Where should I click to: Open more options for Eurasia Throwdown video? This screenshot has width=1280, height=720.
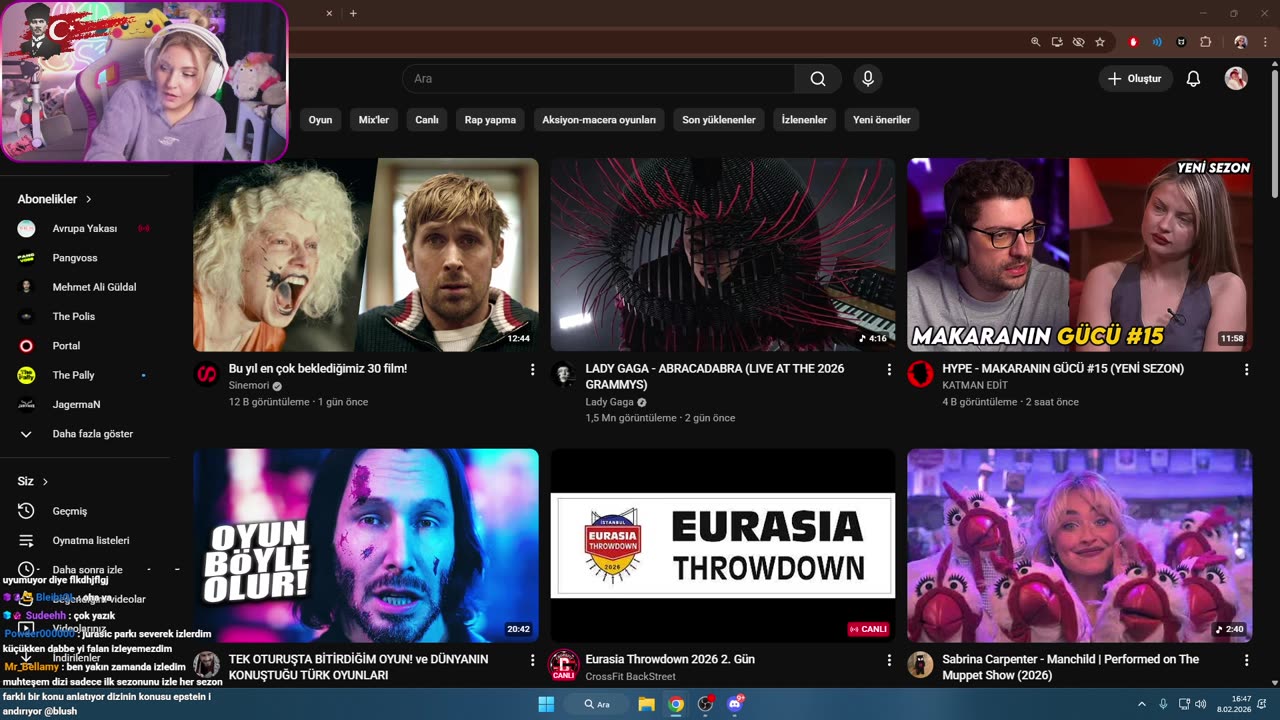click(x=889, y=661)
